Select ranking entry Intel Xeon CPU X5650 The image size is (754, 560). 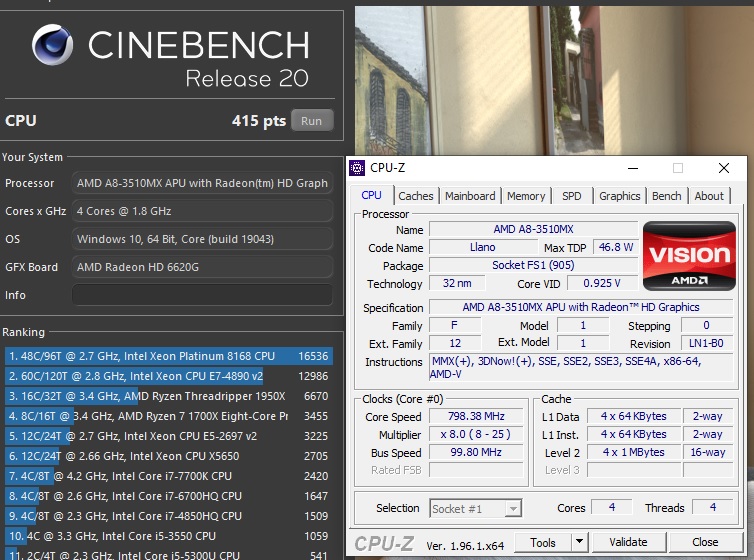pyautogui.click(x=169, y=456)
